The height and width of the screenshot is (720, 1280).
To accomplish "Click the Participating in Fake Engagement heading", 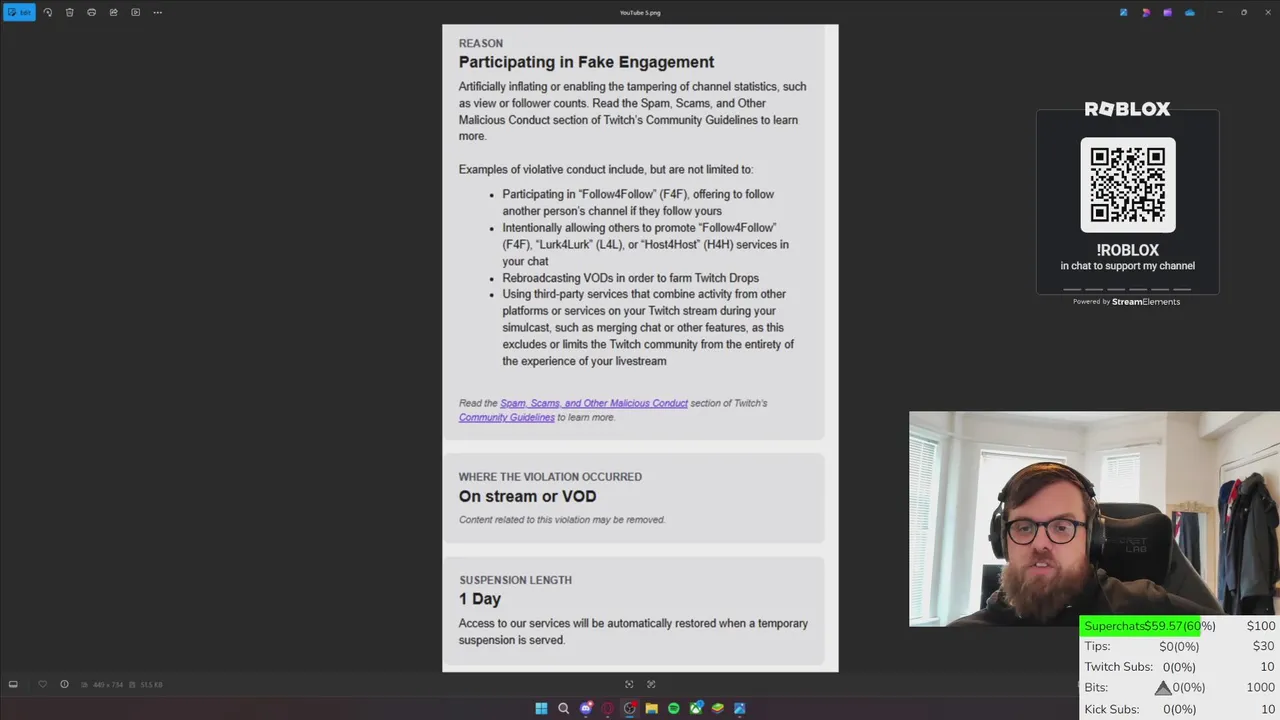I will click(586, 62).
